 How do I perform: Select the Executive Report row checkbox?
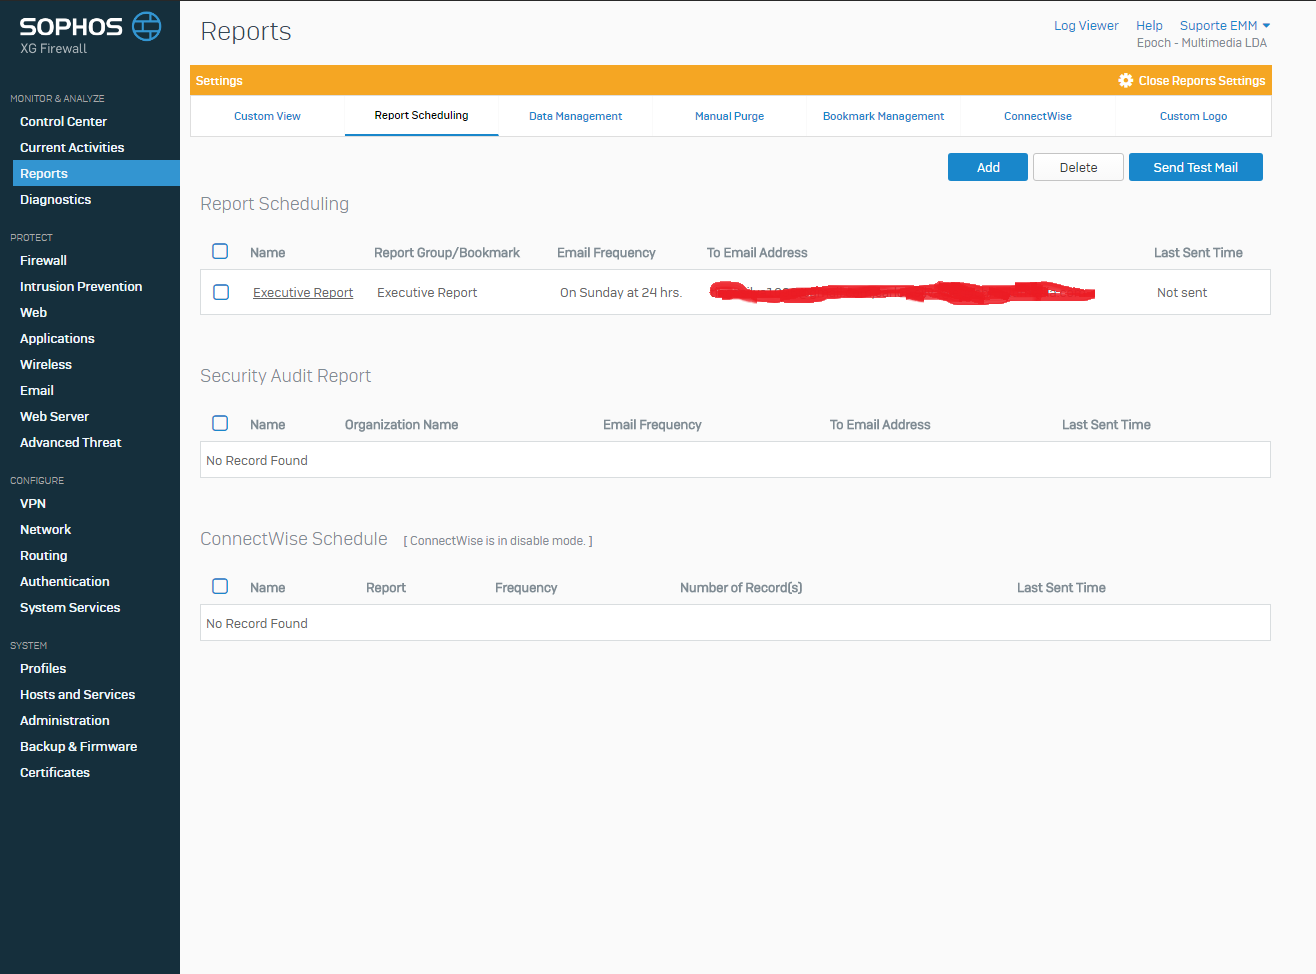[221, 292]
